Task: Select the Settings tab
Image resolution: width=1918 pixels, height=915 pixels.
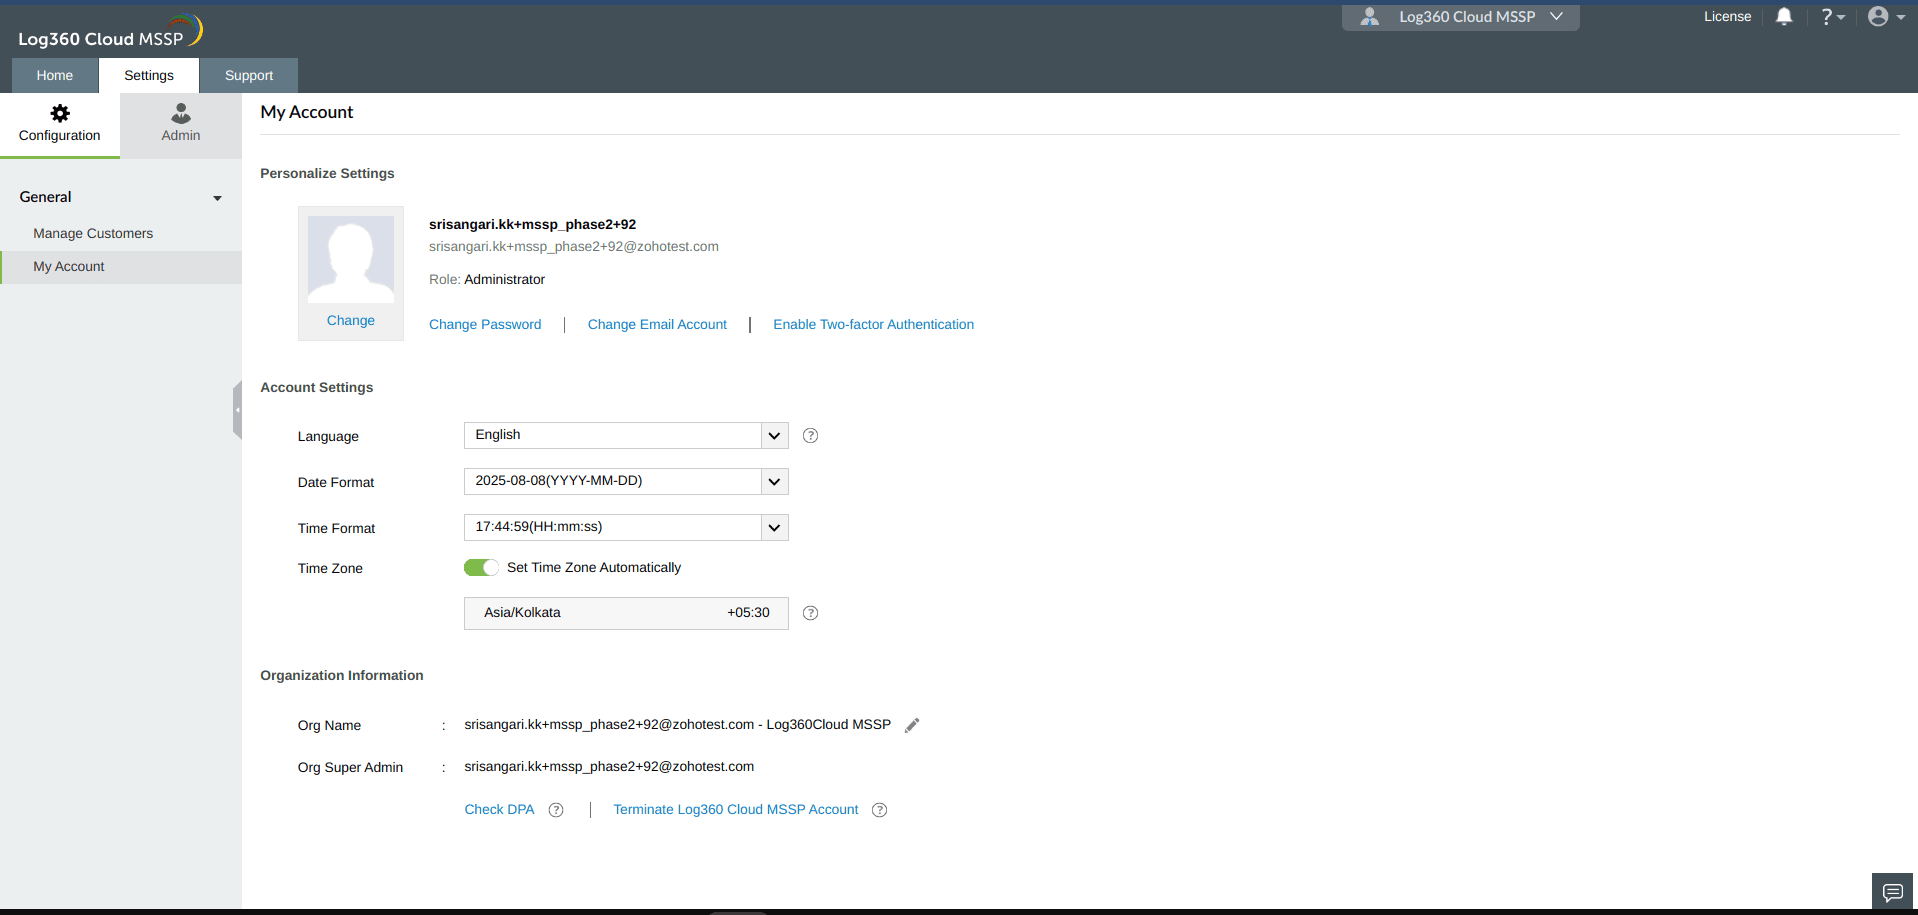Action: 149,76
